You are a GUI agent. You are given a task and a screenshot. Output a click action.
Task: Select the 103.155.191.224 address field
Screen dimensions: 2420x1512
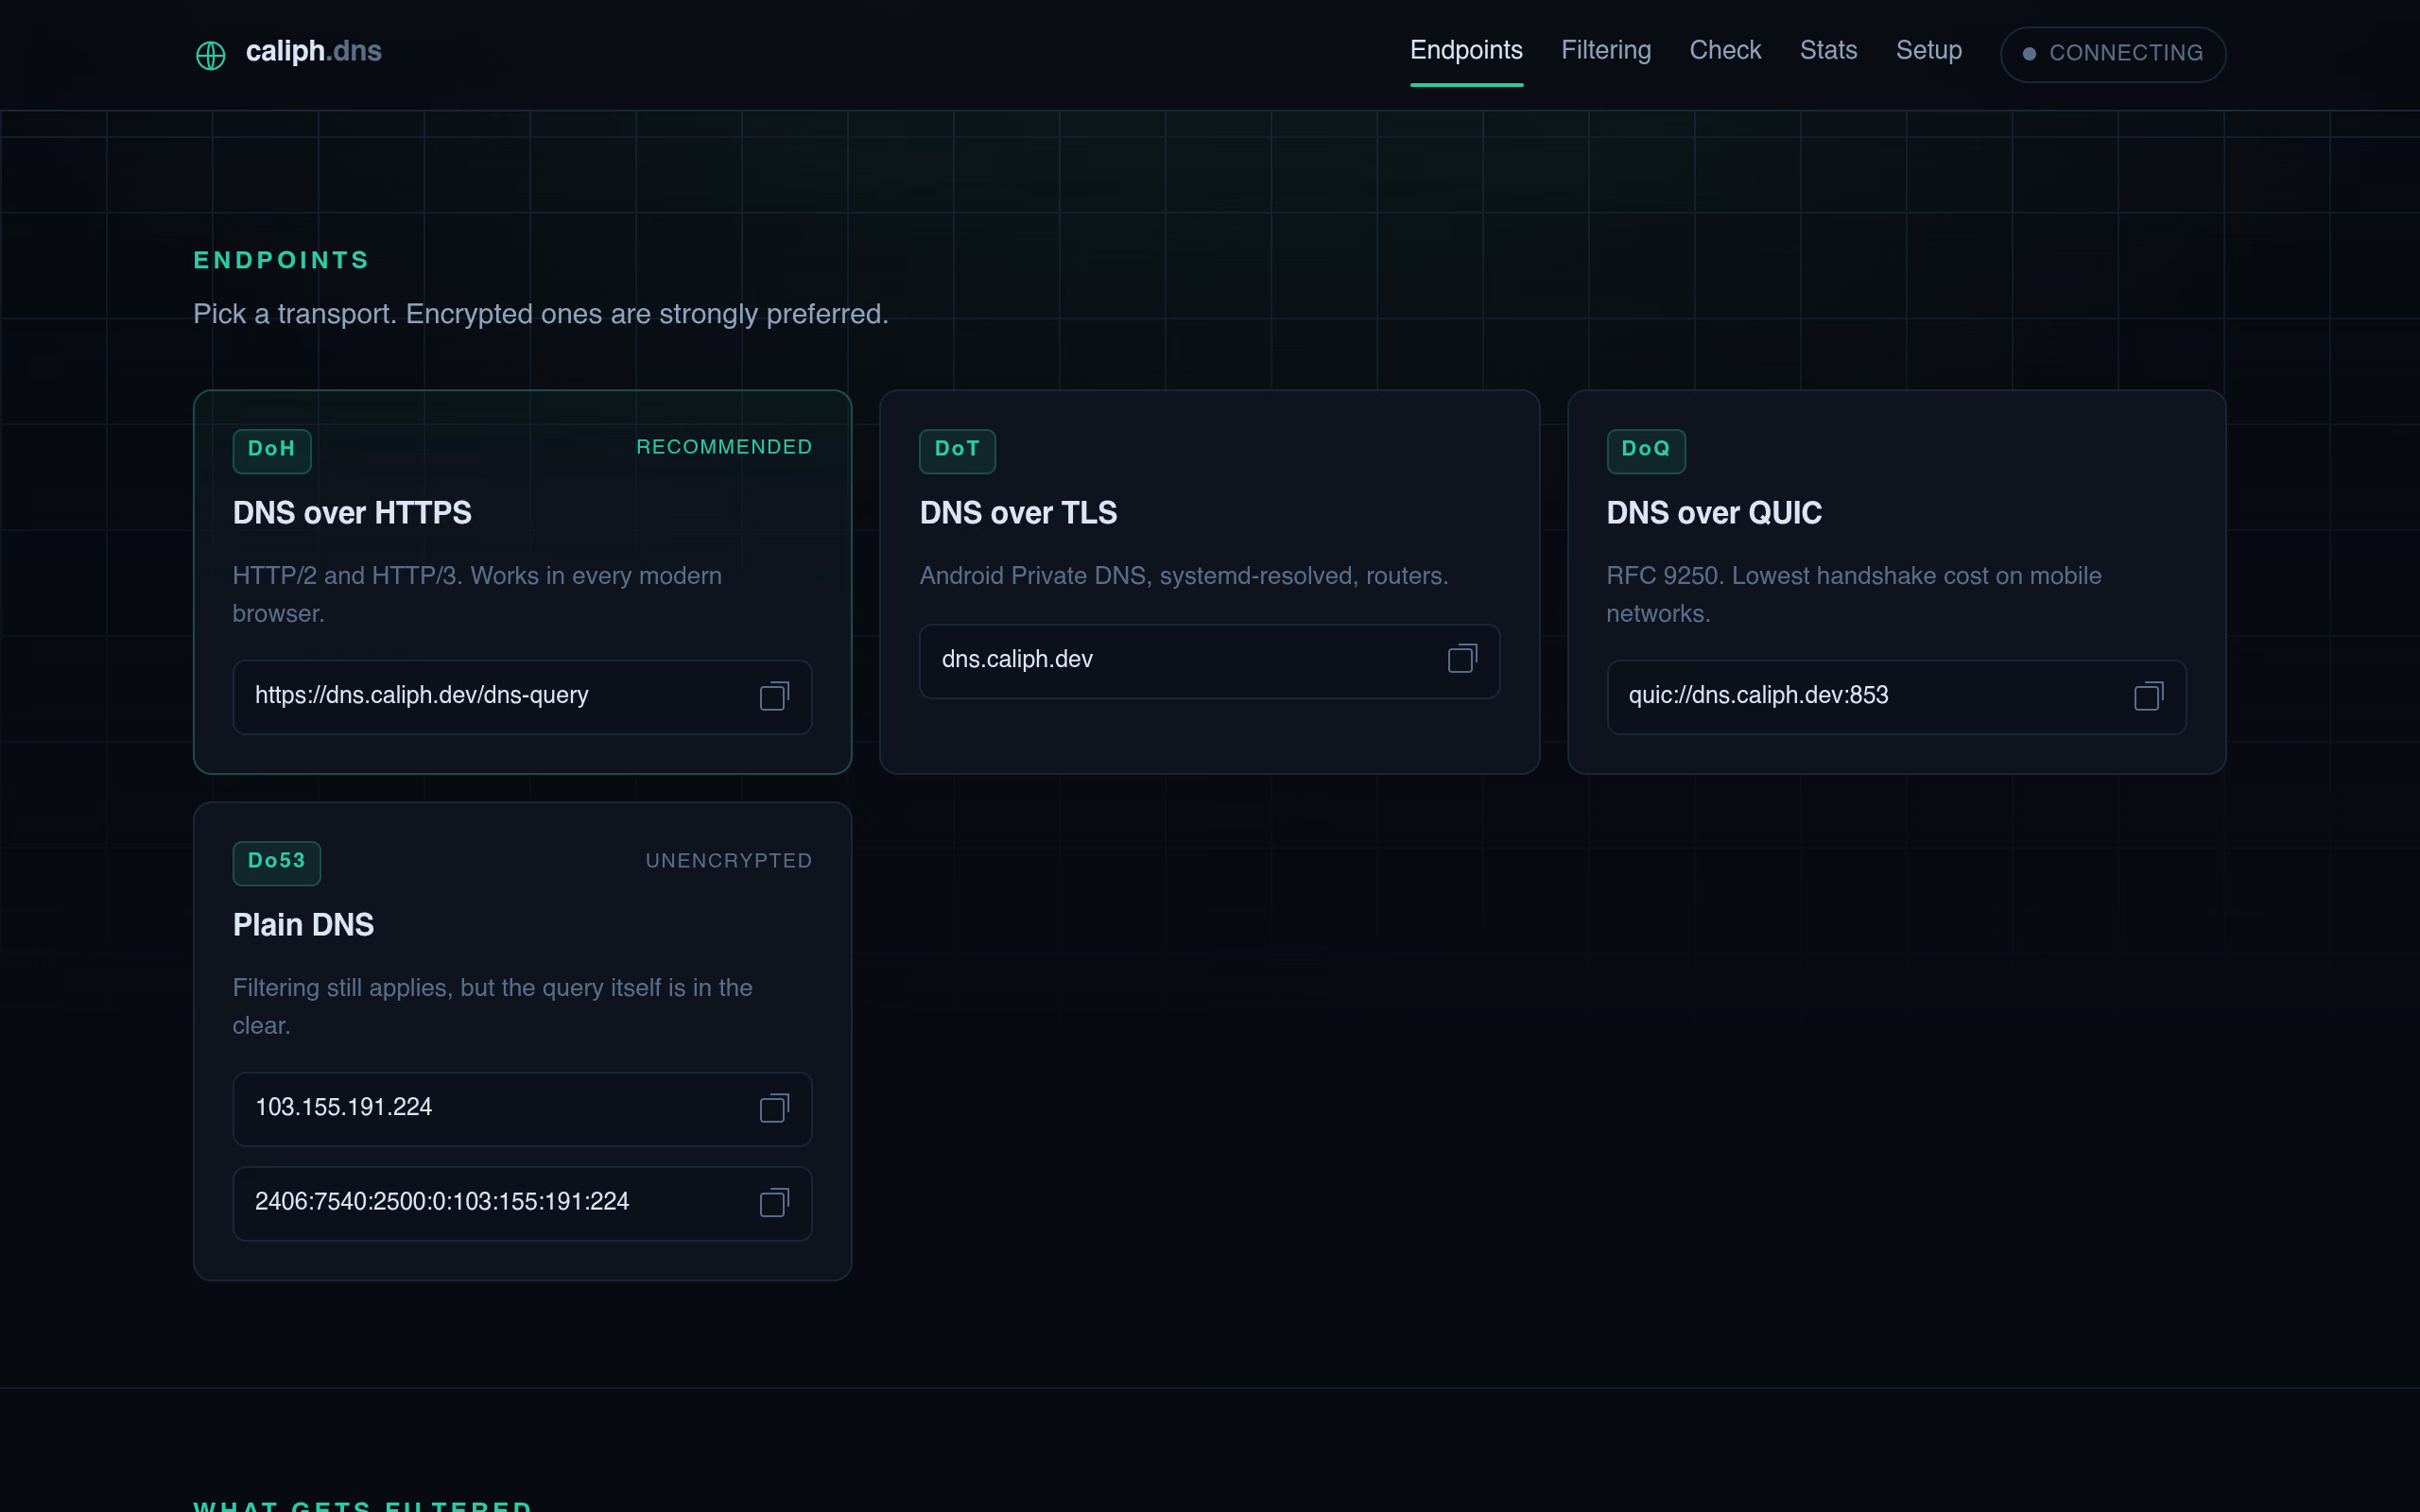pyautogui.click(x=522, y=1109)
